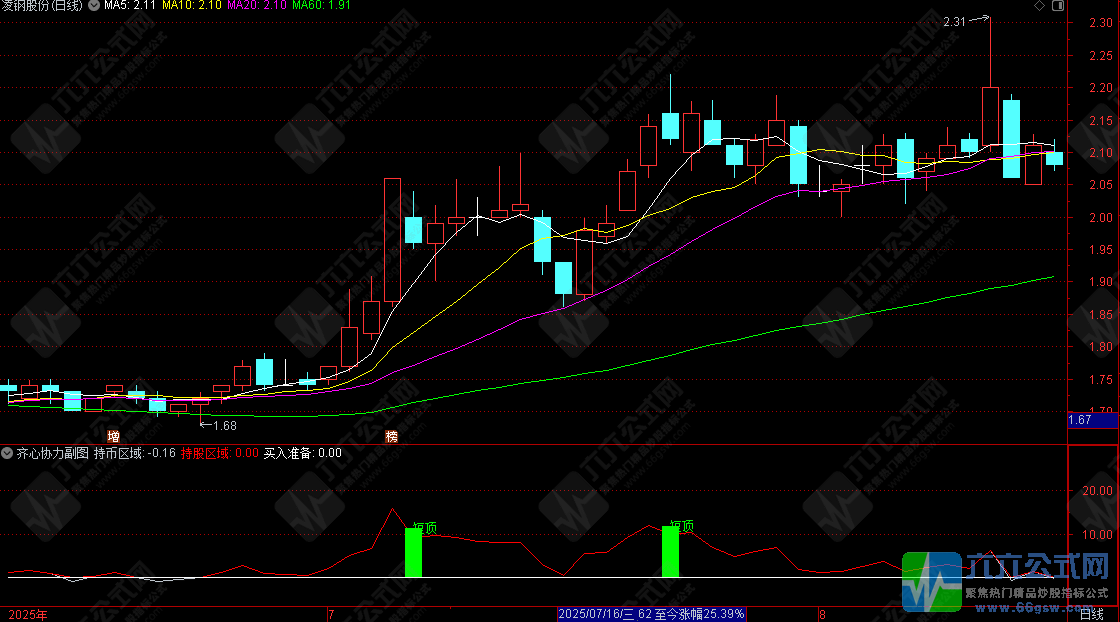The image size is (1120, 622).
Task: Click the 2025/07/16 date info bar
Action: (x=652, y=614)
